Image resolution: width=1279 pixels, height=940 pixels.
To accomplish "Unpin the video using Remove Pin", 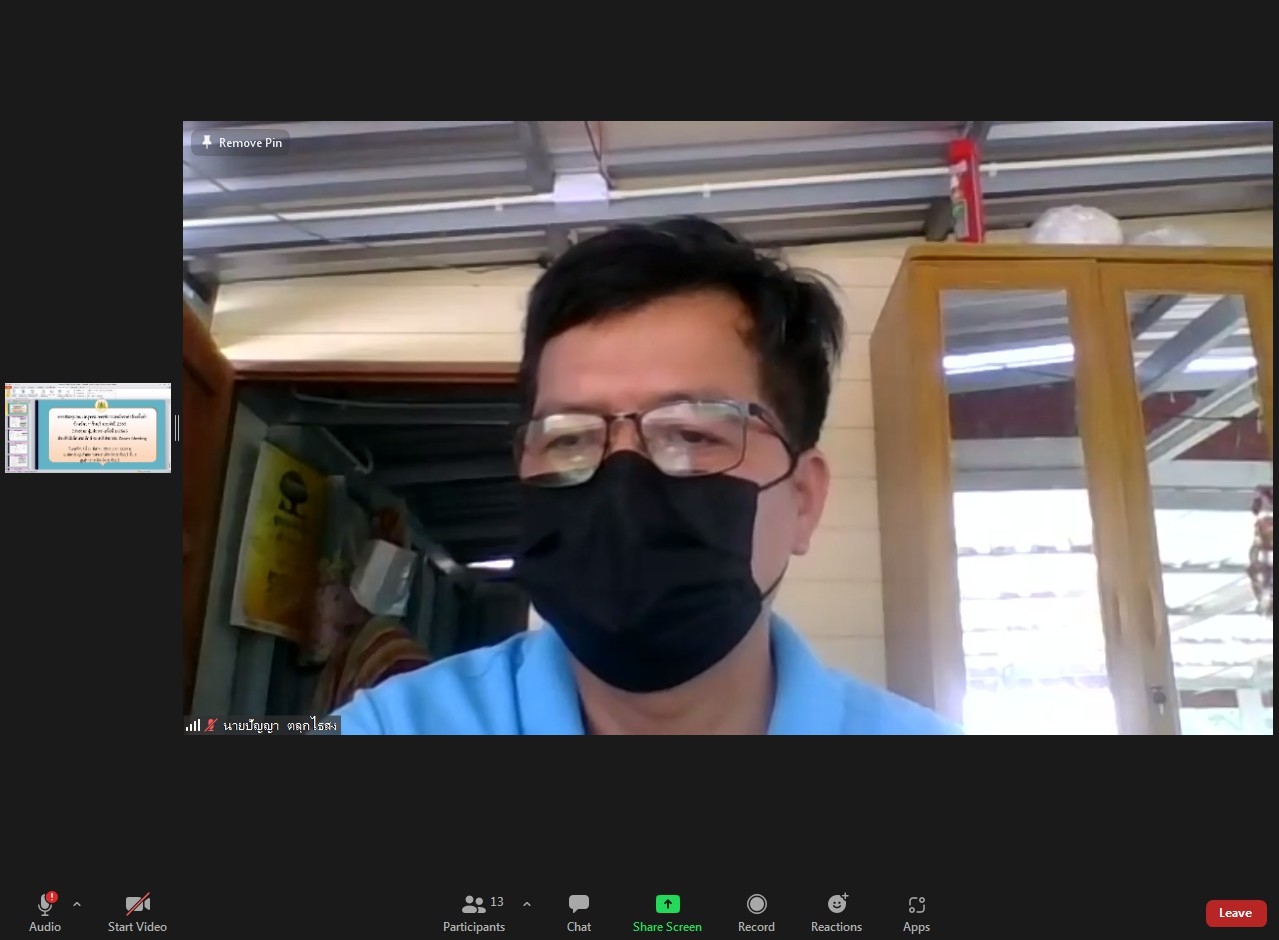I will click(241, 143).
